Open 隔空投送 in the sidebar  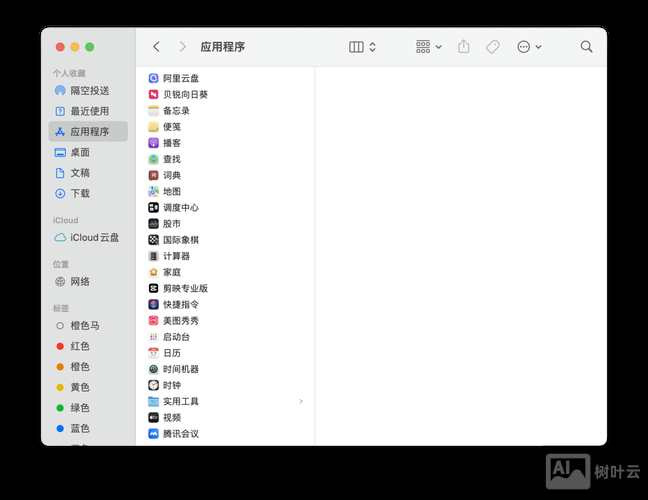(88, 90)
